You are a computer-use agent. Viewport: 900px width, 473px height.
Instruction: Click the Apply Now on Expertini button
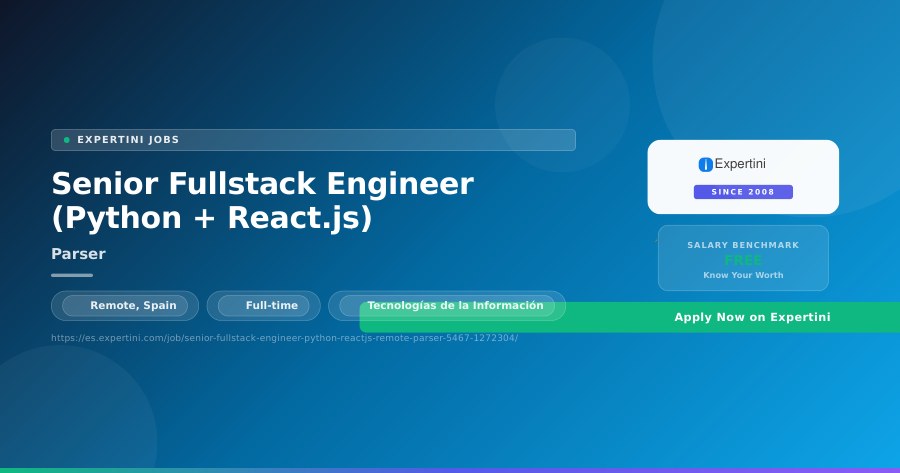click(x=630, y=317)
